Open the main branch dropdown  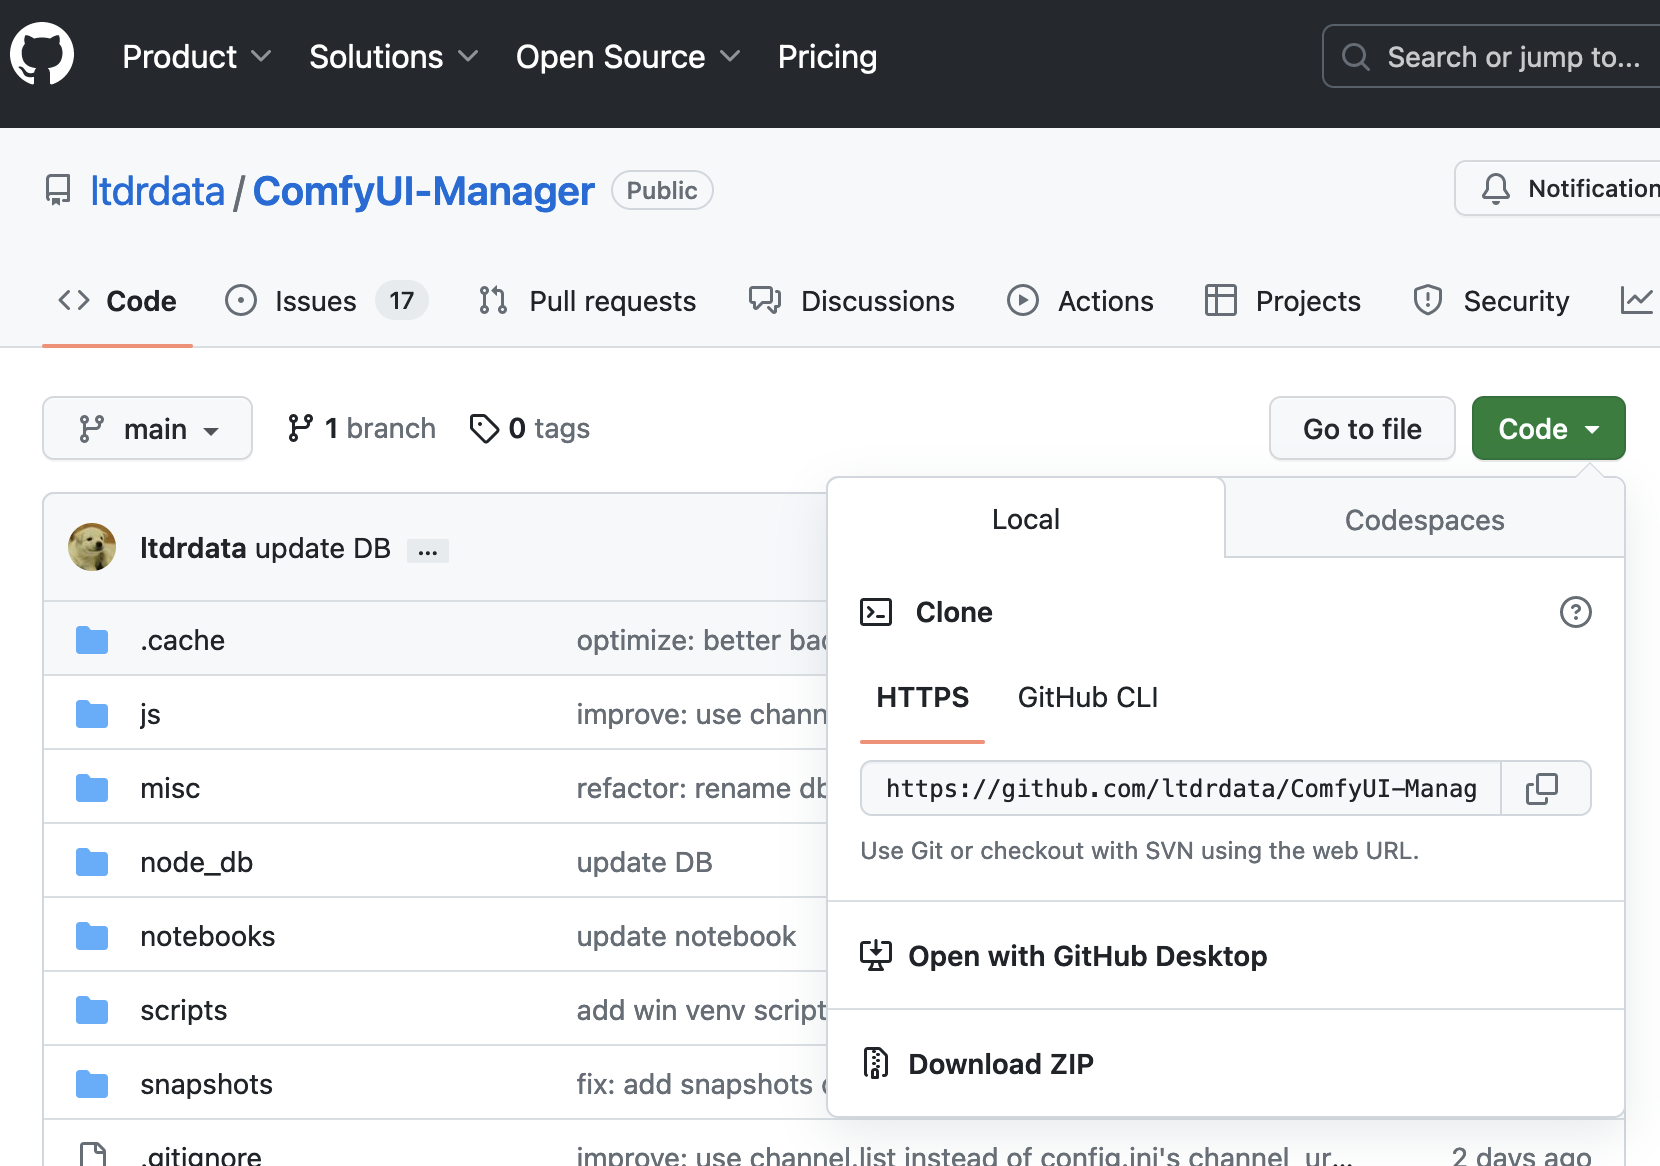coord(147,429)
